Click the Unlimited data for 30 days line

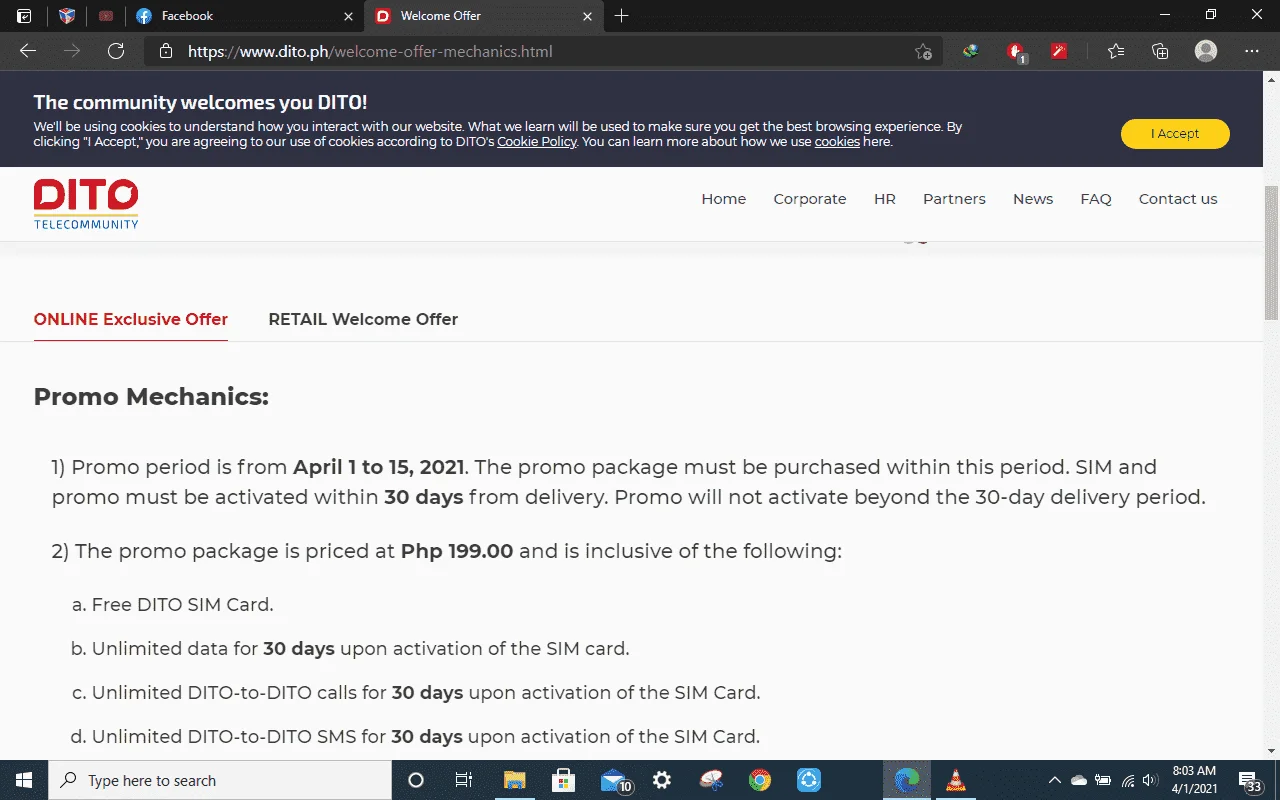click(350, 649)
